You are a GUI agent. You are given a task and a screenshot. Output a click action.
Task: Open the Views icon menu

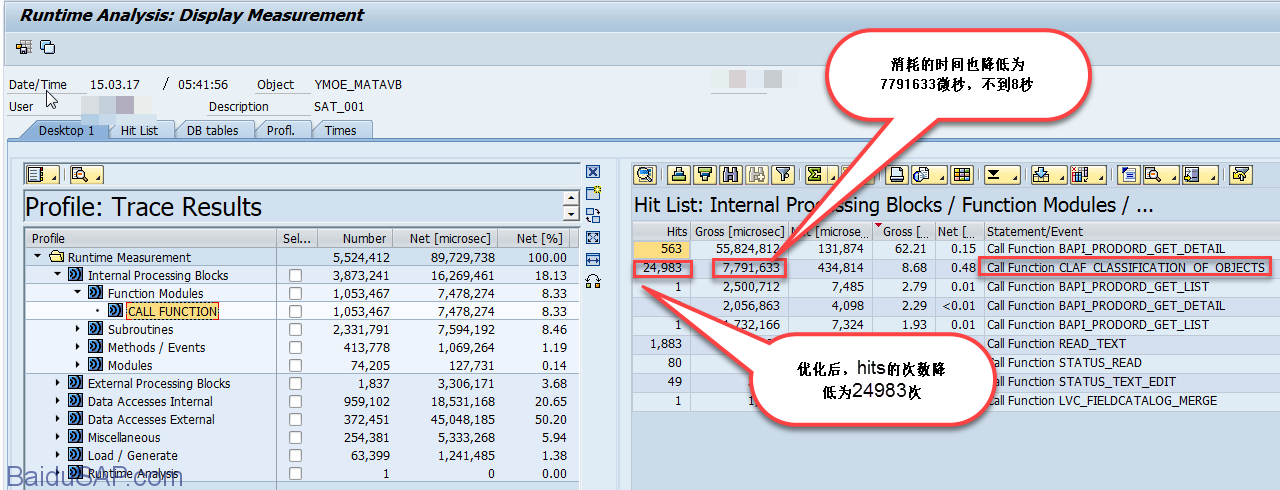(x=927, y=175)
